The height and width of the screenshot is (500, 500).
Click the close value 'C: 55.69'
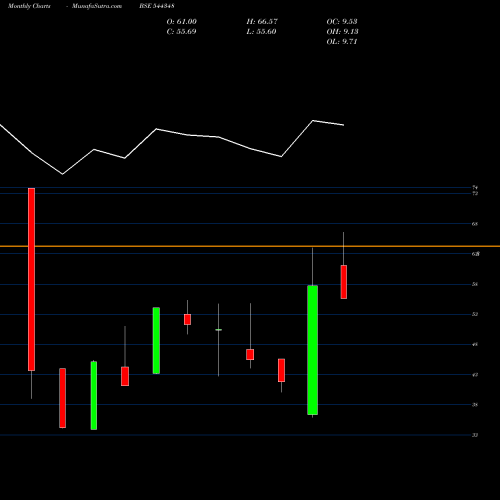181,32
